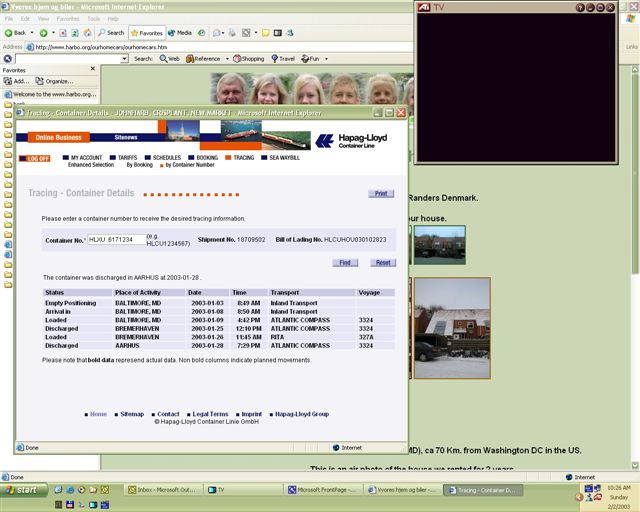Switch to Inbox - Microsoft Outlook taskbar button
640x512 pixels.
[165, 490]
